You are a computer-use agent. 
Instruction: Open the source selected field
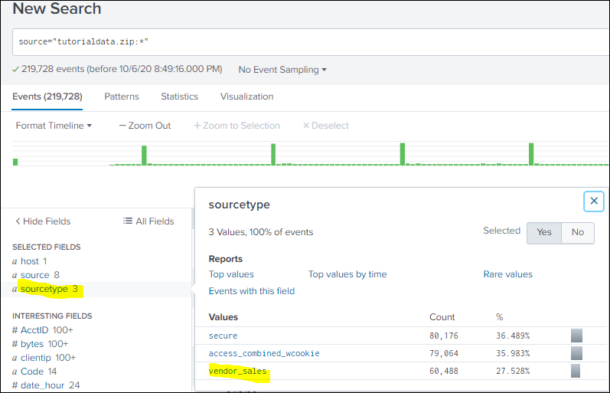[x=35, y=275]
